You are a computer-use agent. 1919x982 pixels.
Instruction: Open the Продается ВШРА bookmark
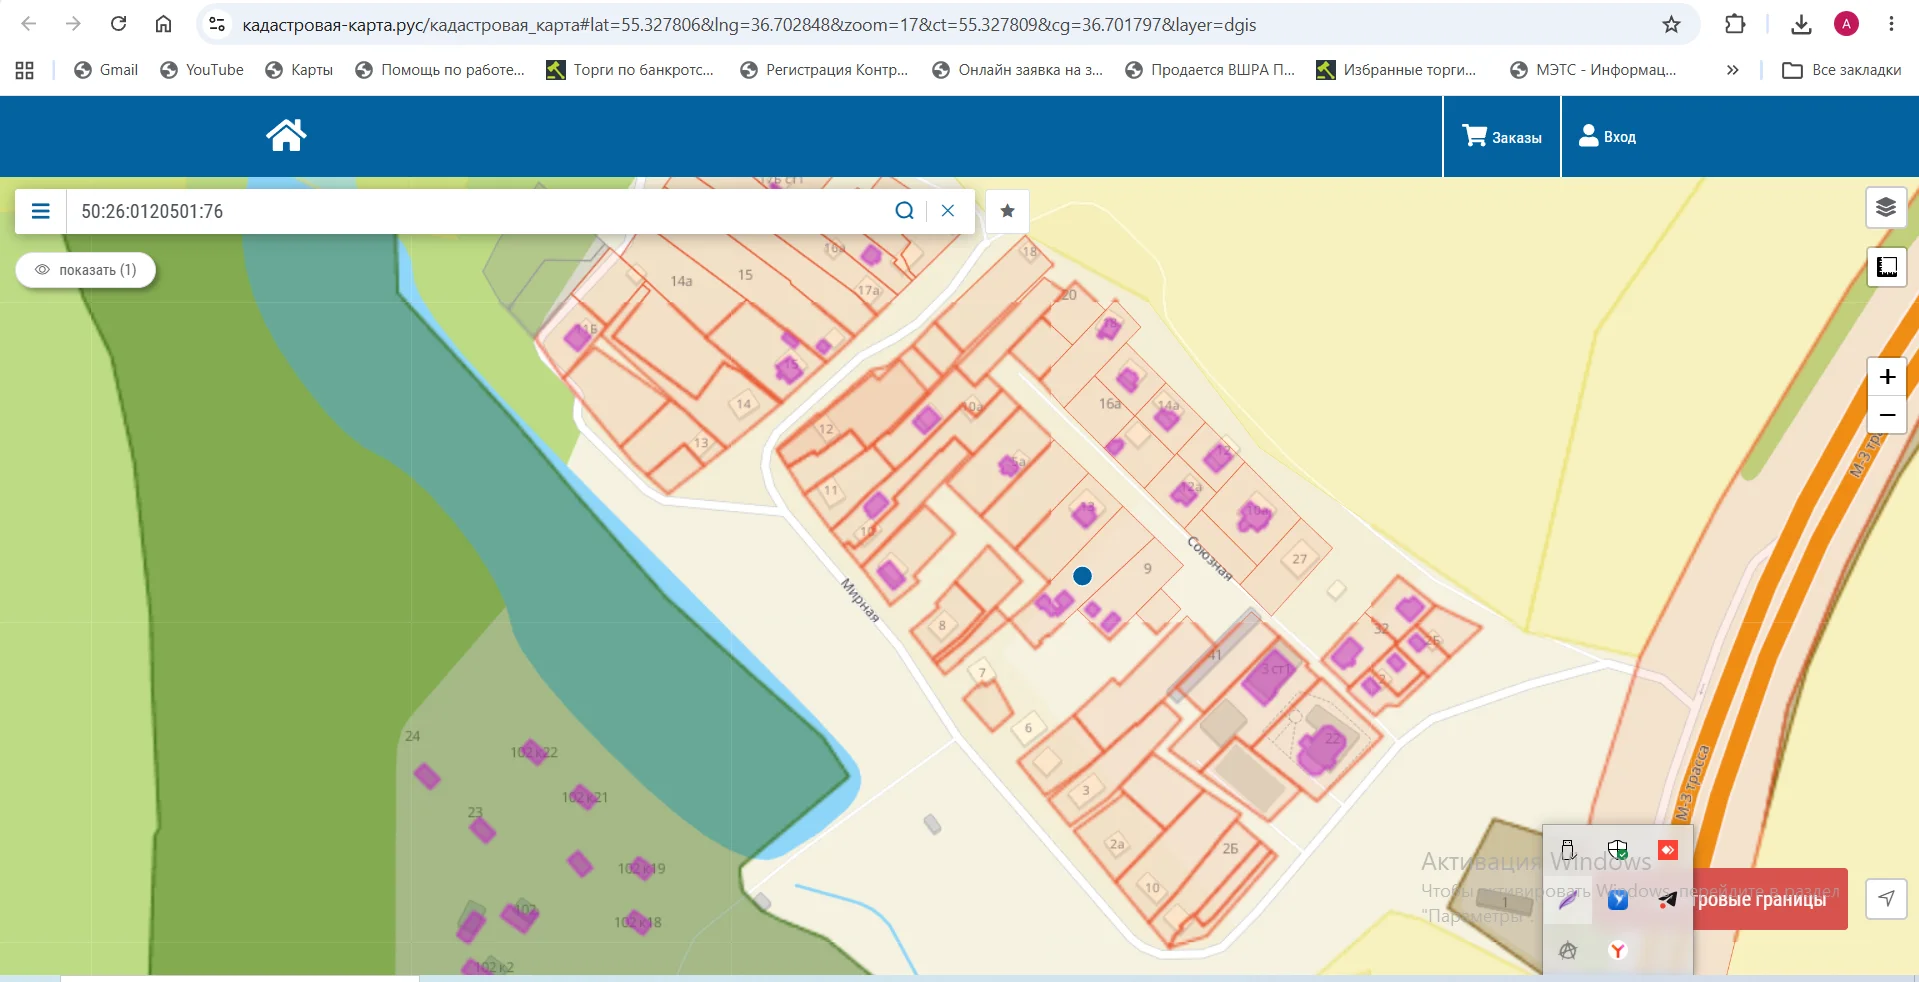[1210, 70]
